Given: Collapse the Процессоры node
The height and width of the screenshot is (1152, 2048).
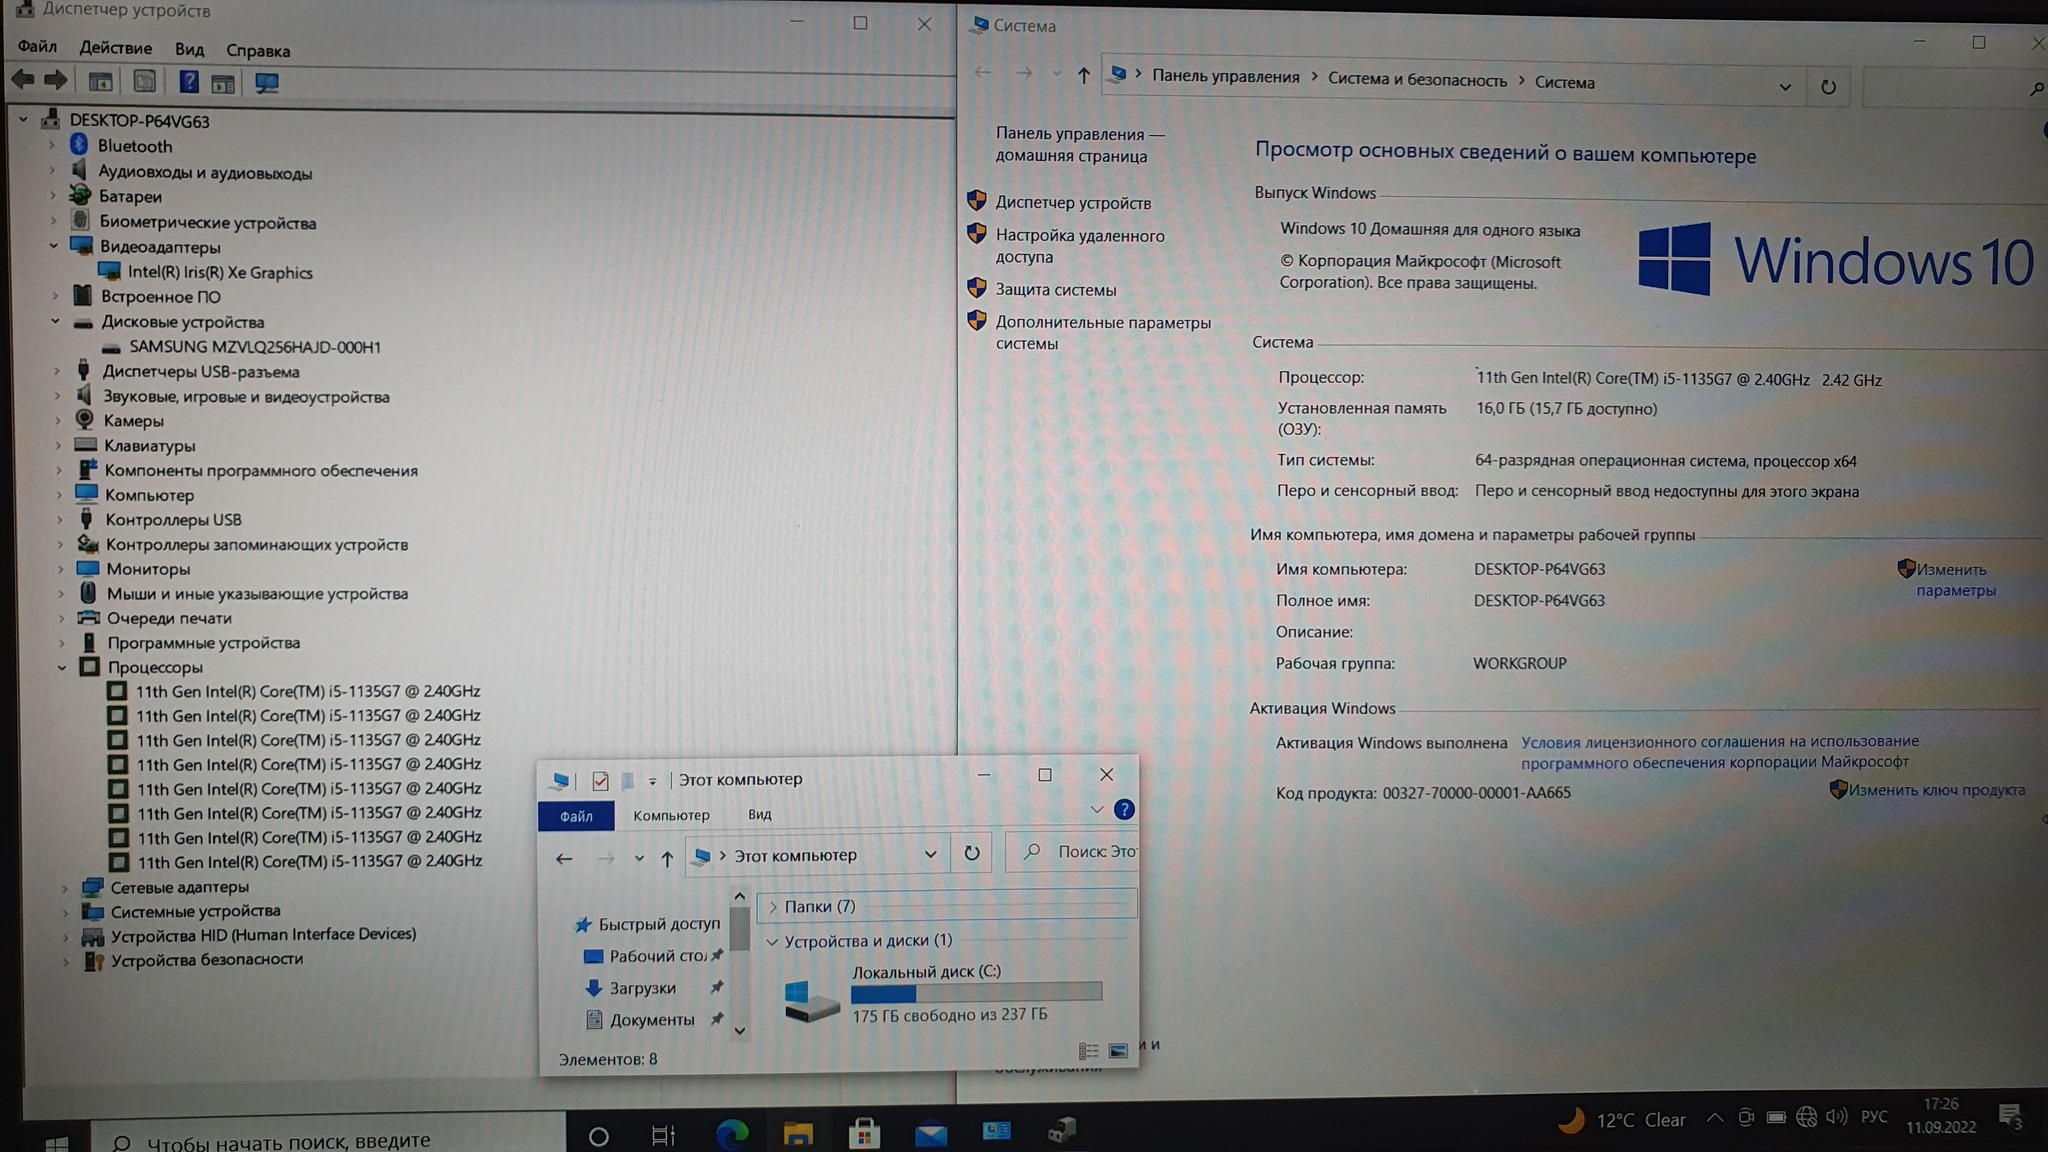Looking at the screenshot, I should click(x=62, y=667).
